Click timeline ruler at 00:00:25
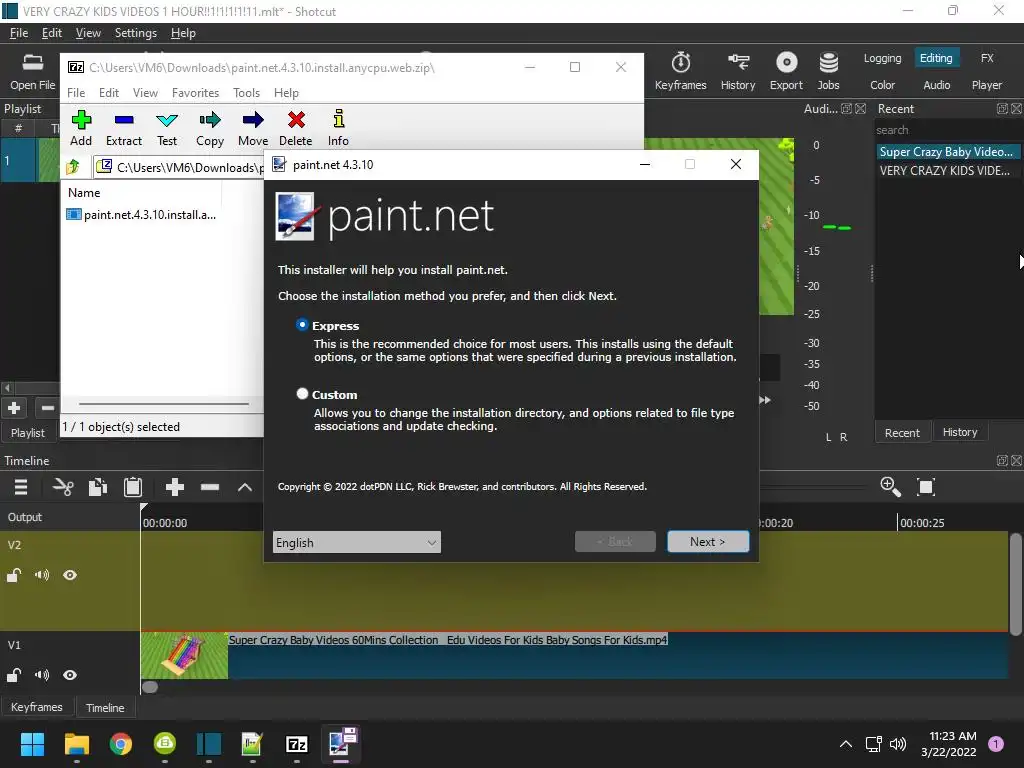This screenshot has height=768, width=1024. 921,522
